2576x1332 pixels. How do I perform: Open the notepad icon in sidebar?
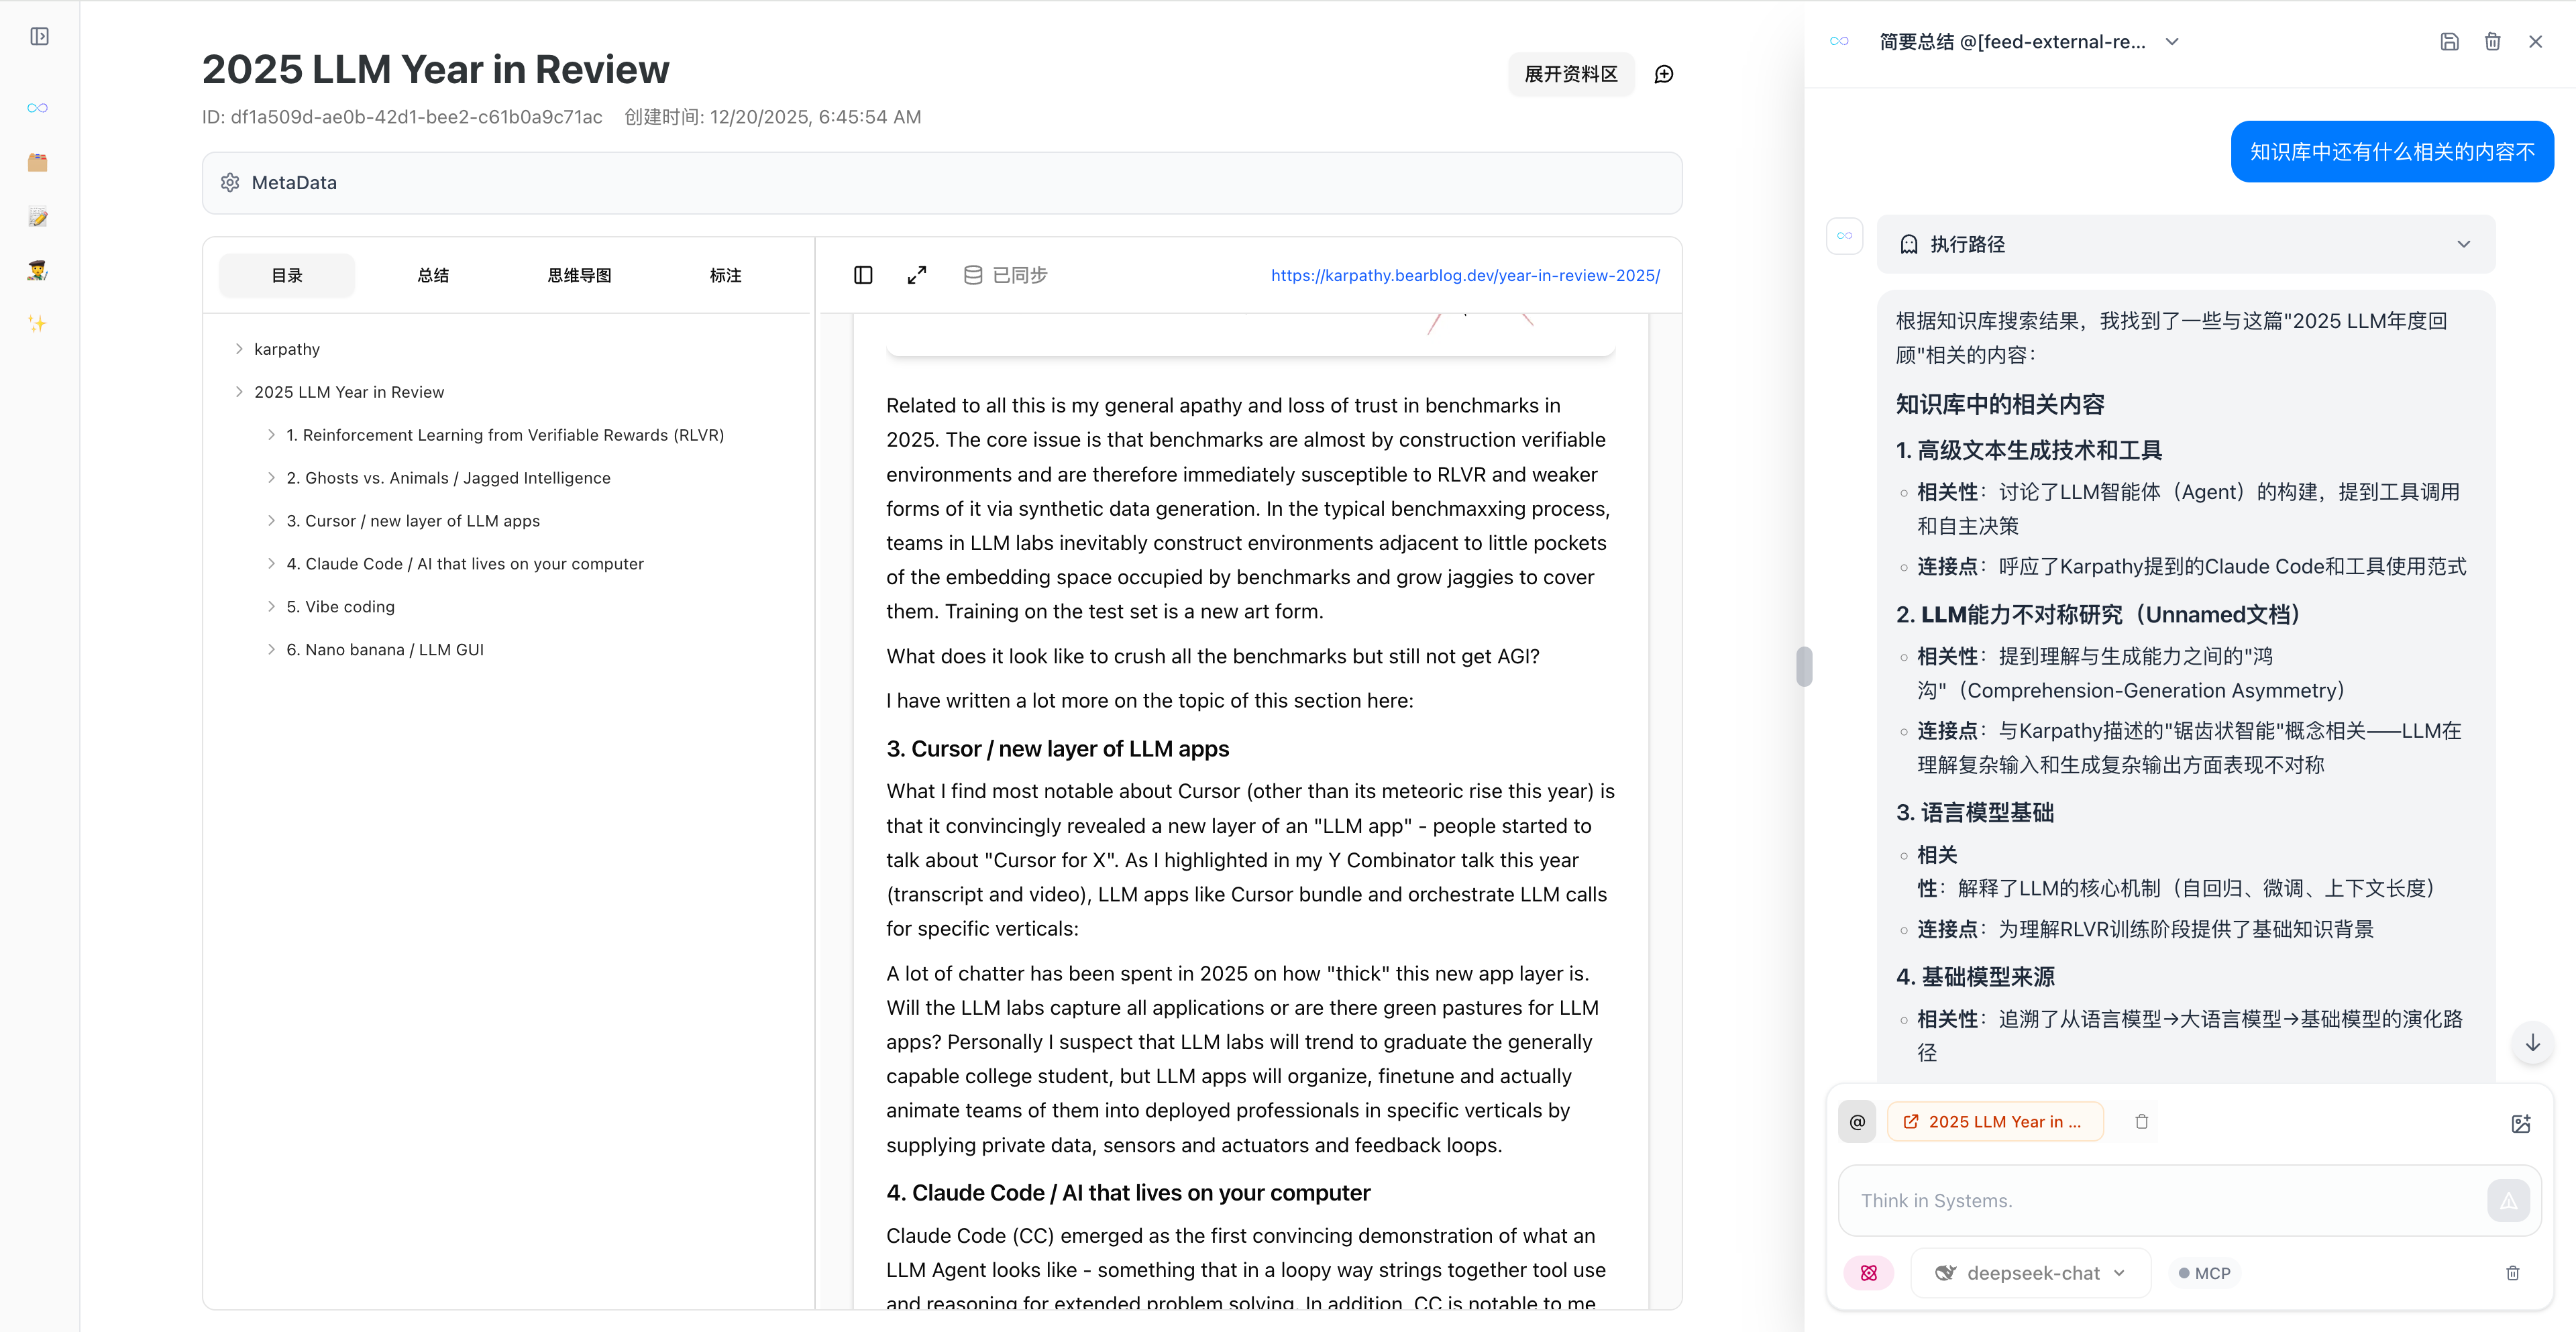point(38,216)
